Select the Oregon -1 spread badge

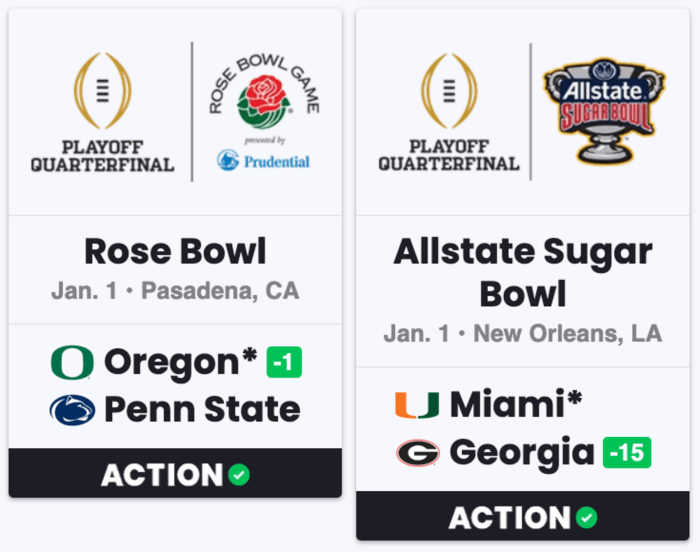click(284, 363)
